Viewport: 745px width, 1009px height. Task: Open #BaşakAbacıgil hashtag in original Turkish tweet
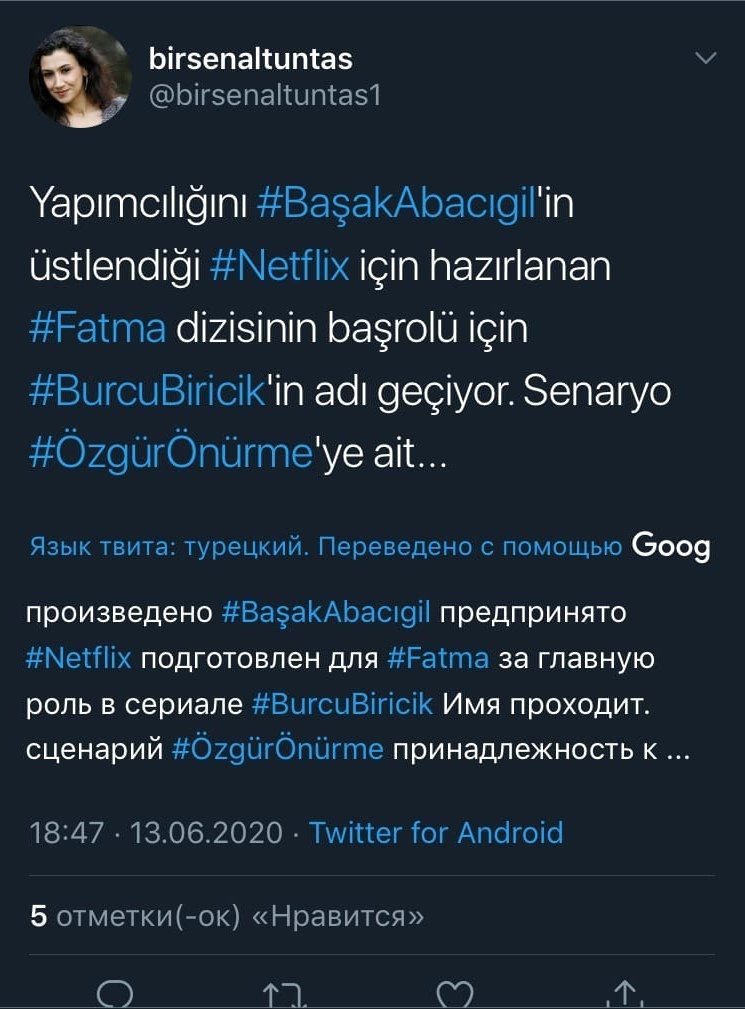pos(397,206)
